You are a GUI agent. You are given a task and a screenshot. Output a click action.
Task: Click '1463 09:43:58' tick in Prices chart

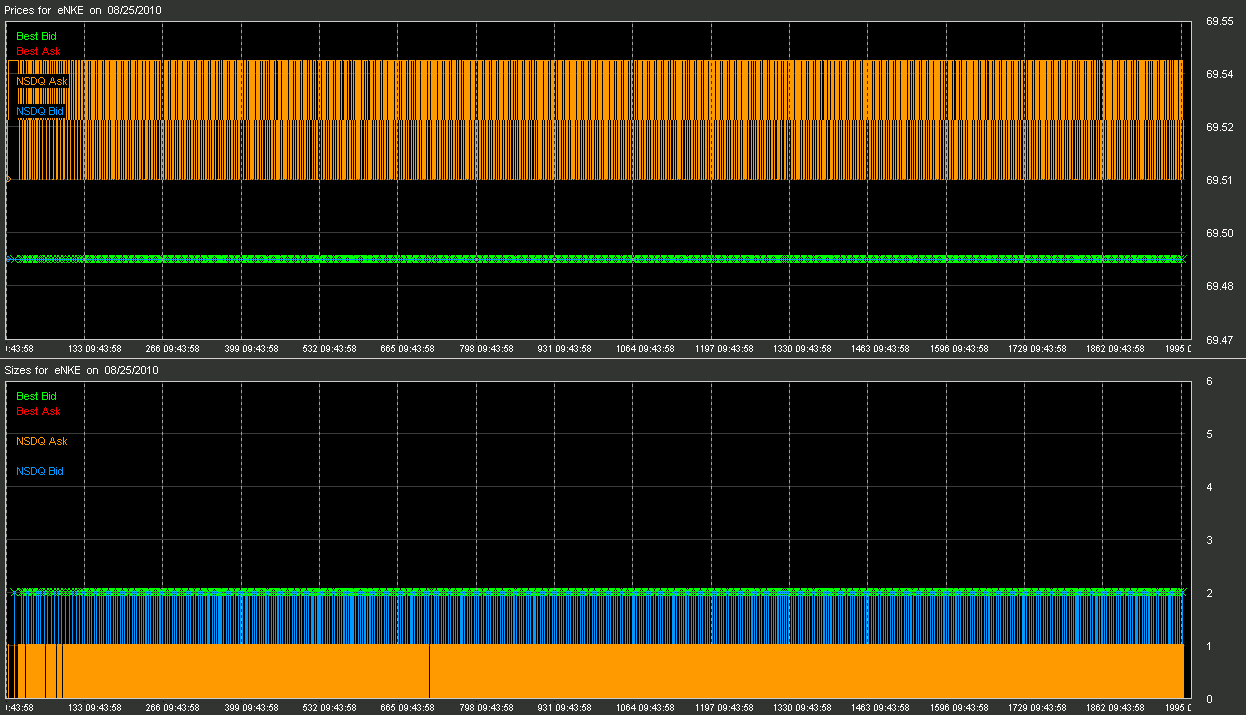880,349
